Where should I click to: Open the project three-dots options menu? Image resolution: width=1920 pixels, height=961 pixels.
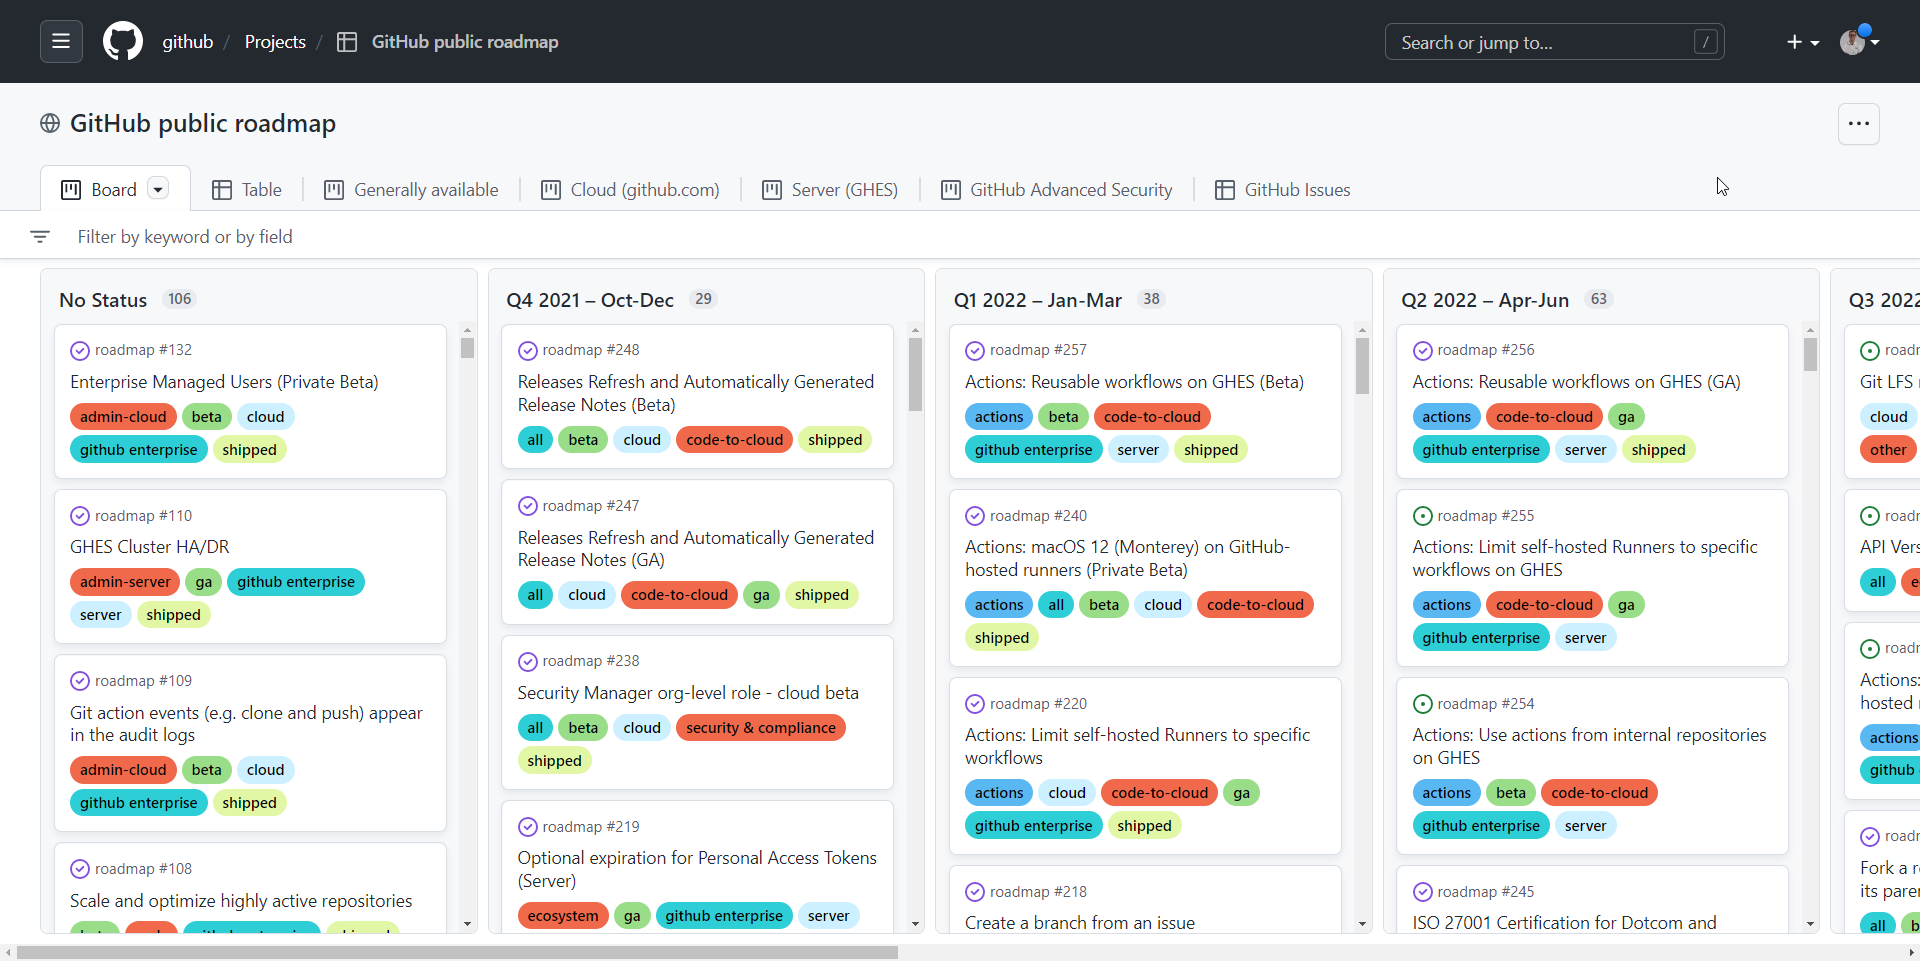(x=1858, y=124)
